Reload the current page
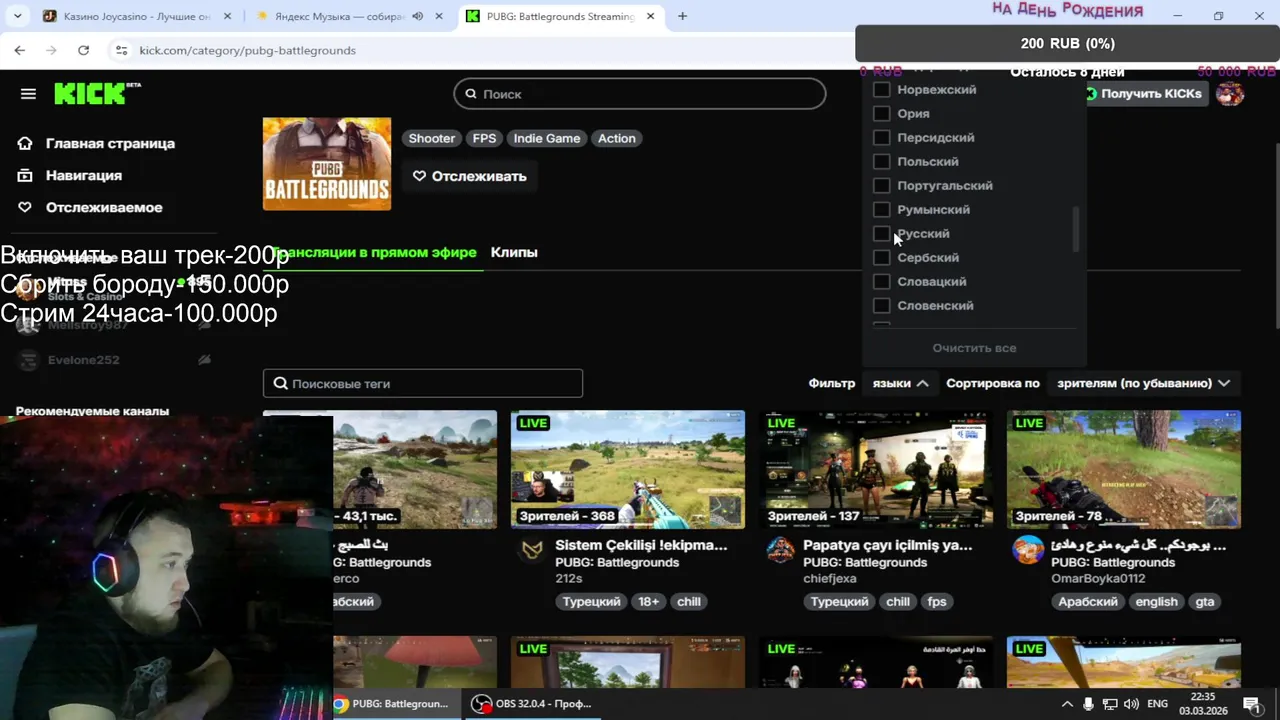The image size is (1280, 720). tap(83, 50)
